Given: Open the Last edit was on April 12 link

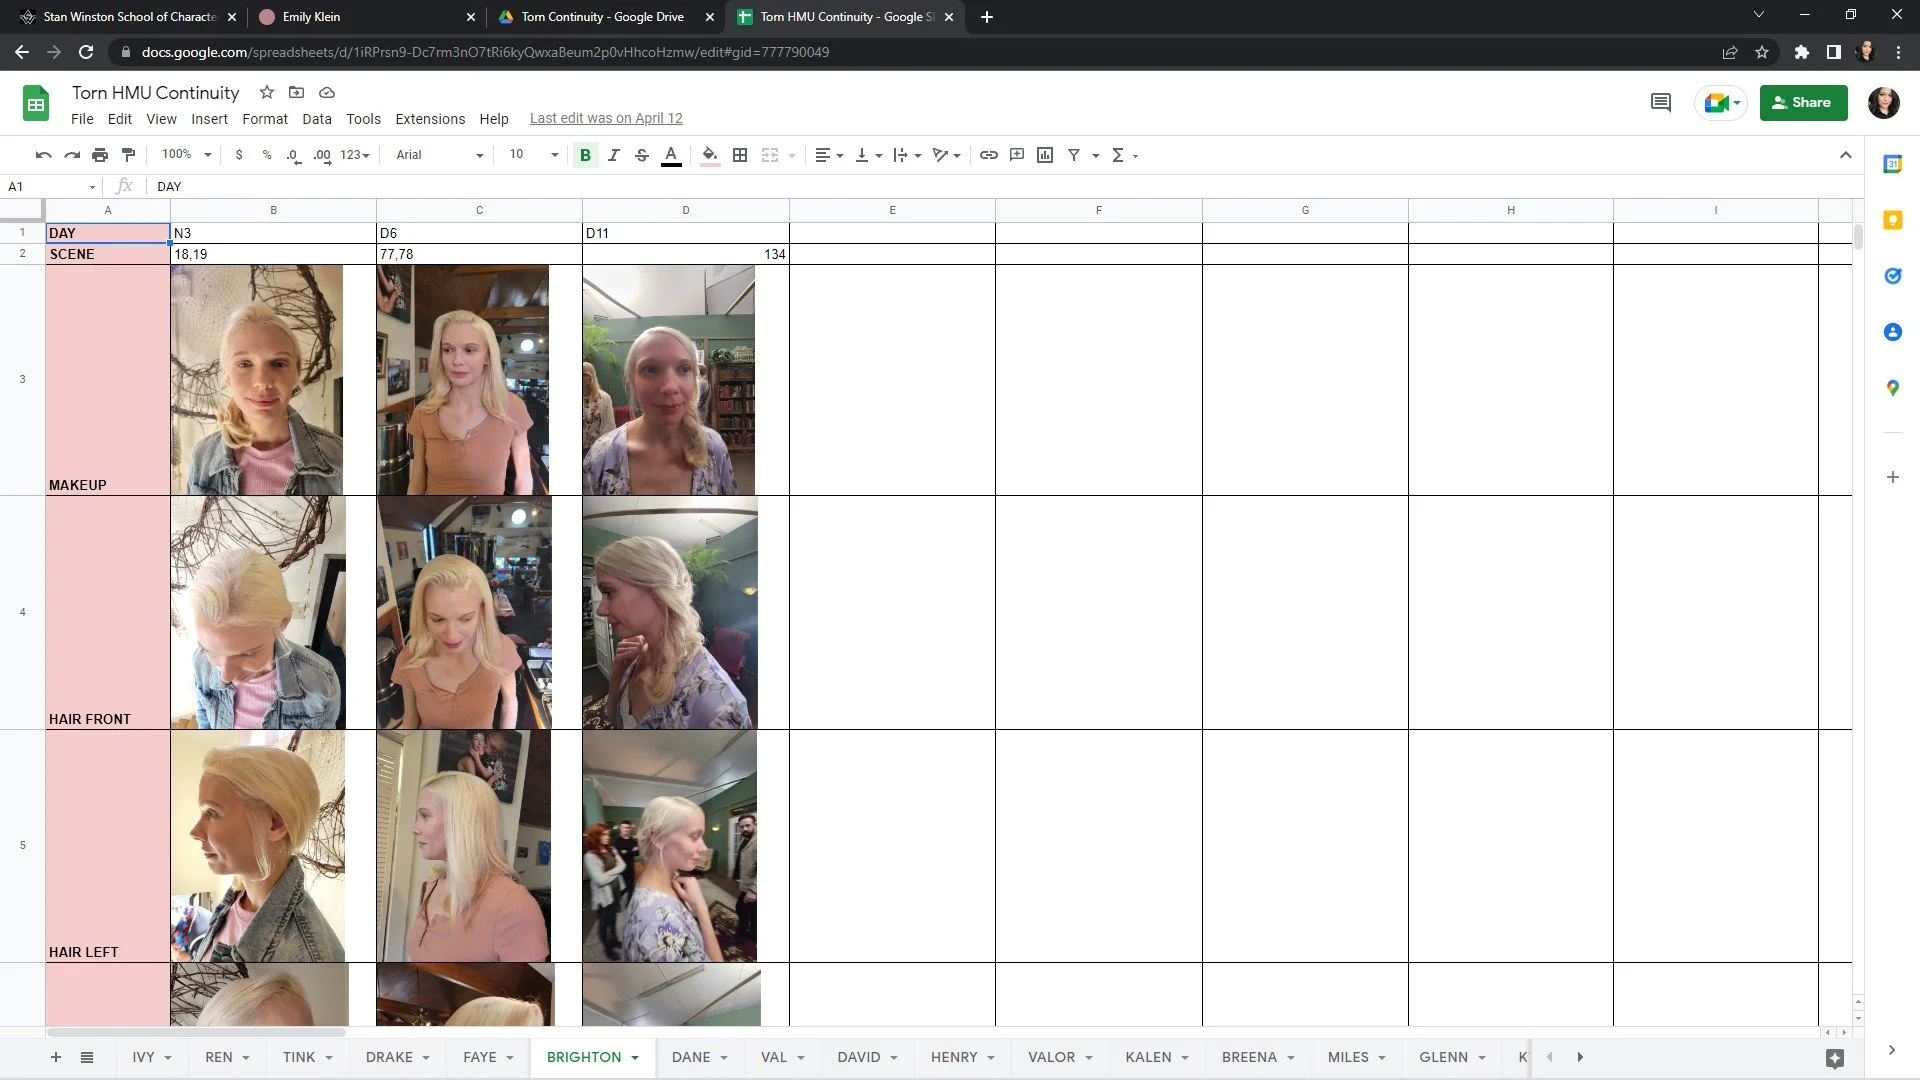Looking at the screenshot, I should (x=606, y=118).
